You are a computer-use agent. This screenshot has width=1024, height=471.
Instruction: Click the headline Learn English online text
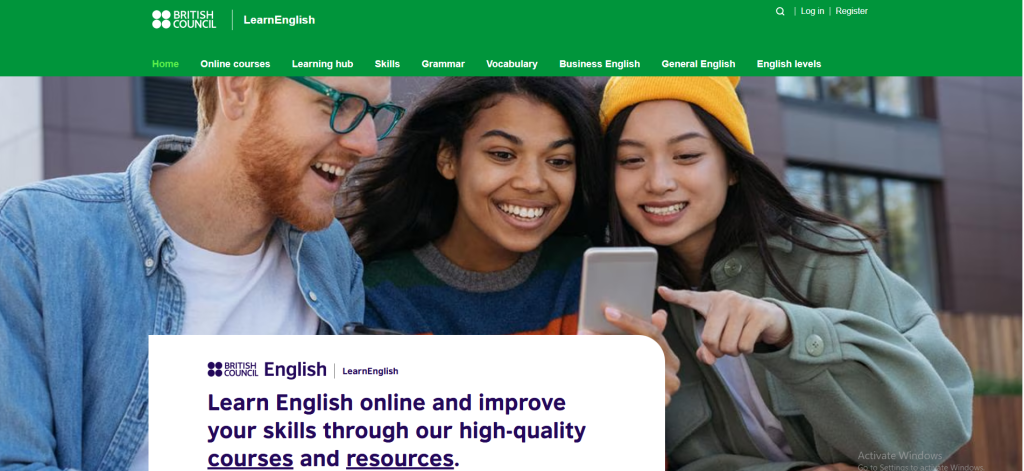click(386, 402)
